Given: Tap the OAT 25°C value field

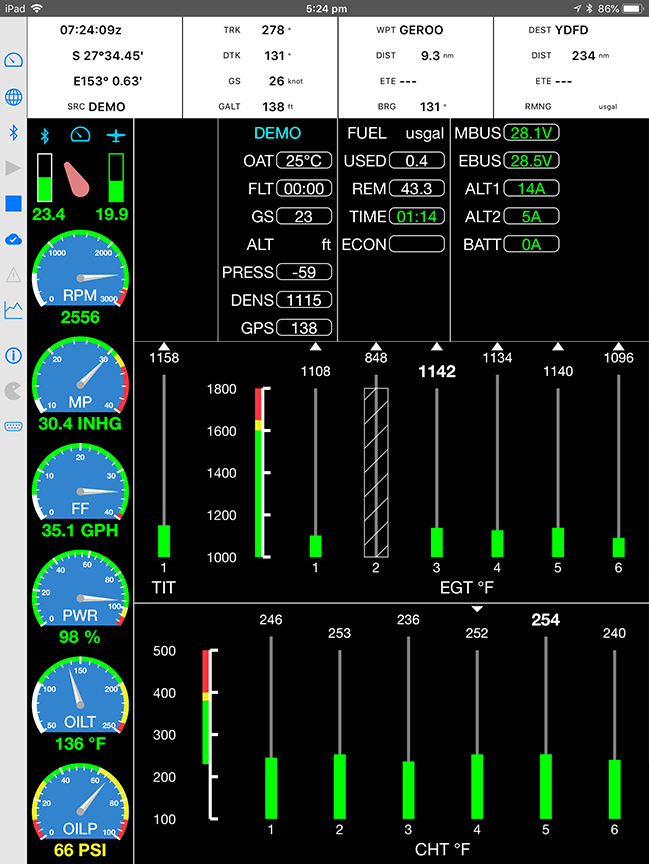Looking at the screenshot, I should pyautogui.click(x=305, y=161).
